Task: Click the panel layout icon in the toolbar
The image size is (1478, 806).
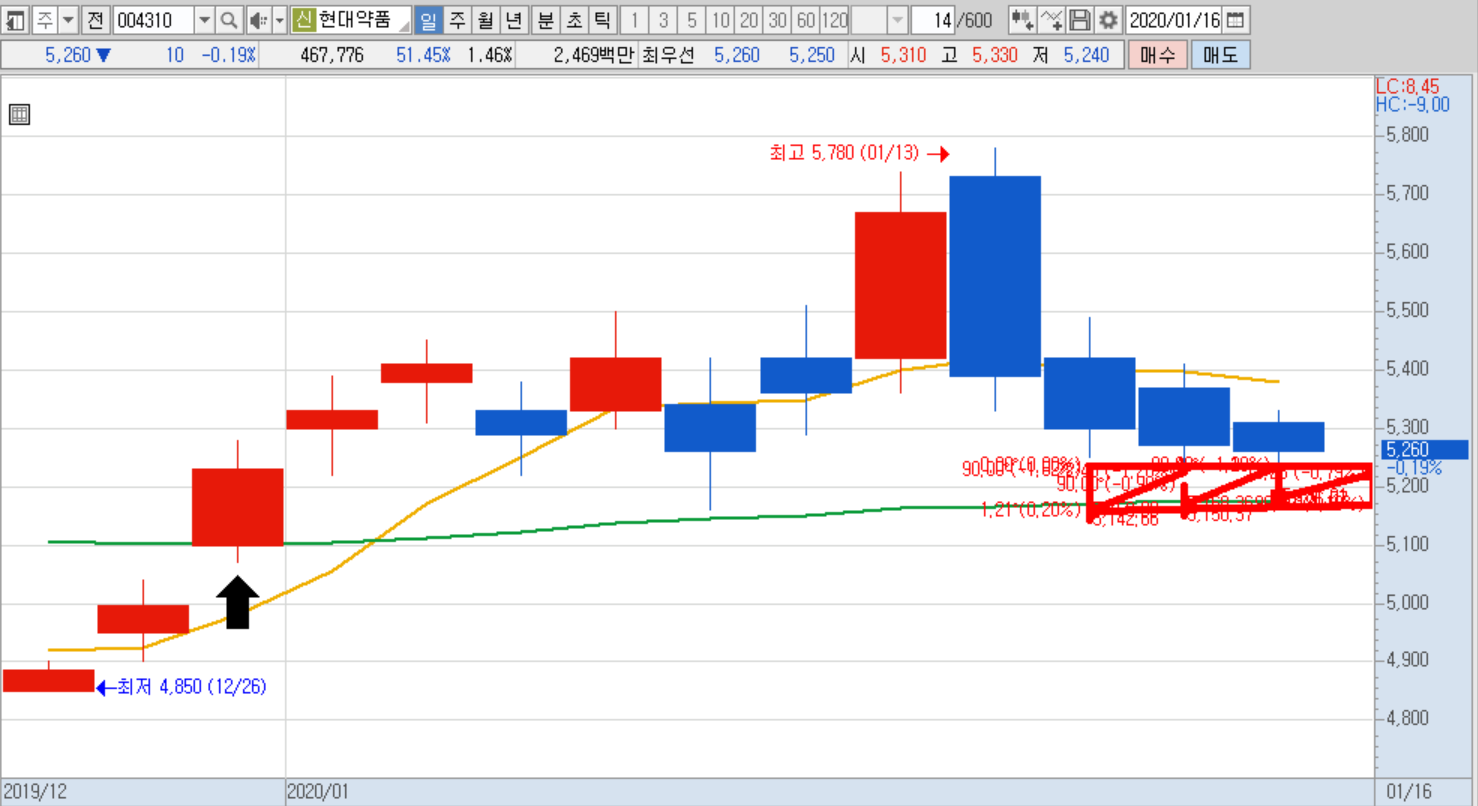Action: point(16,19)
